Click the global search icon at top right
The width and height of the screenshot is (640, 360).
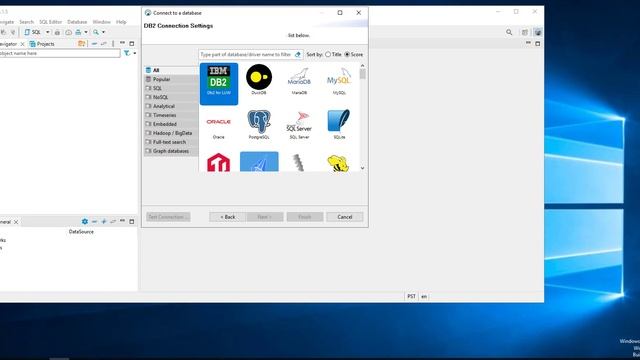pos(509,32)
